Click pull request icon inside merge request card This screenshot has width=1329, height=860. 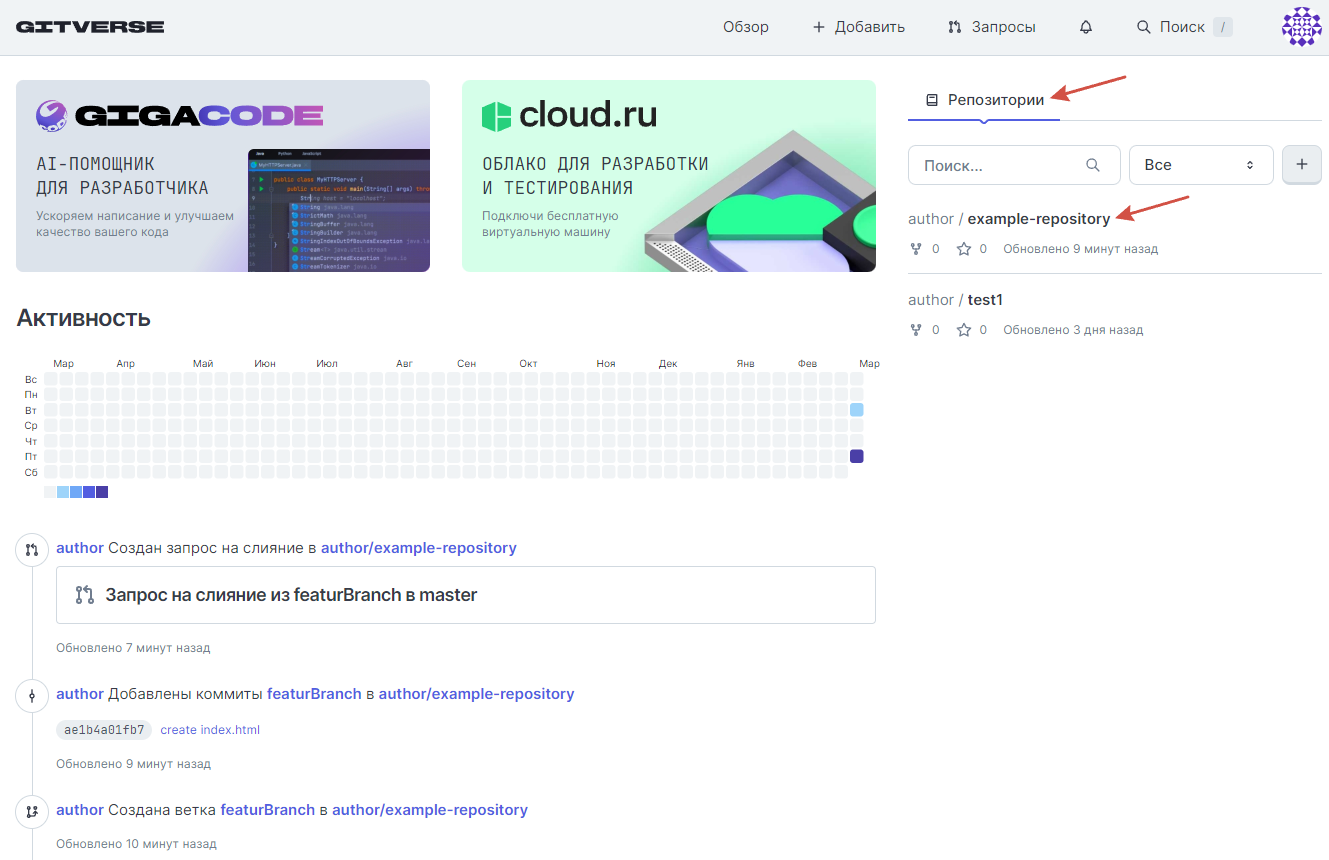(85, 595)
